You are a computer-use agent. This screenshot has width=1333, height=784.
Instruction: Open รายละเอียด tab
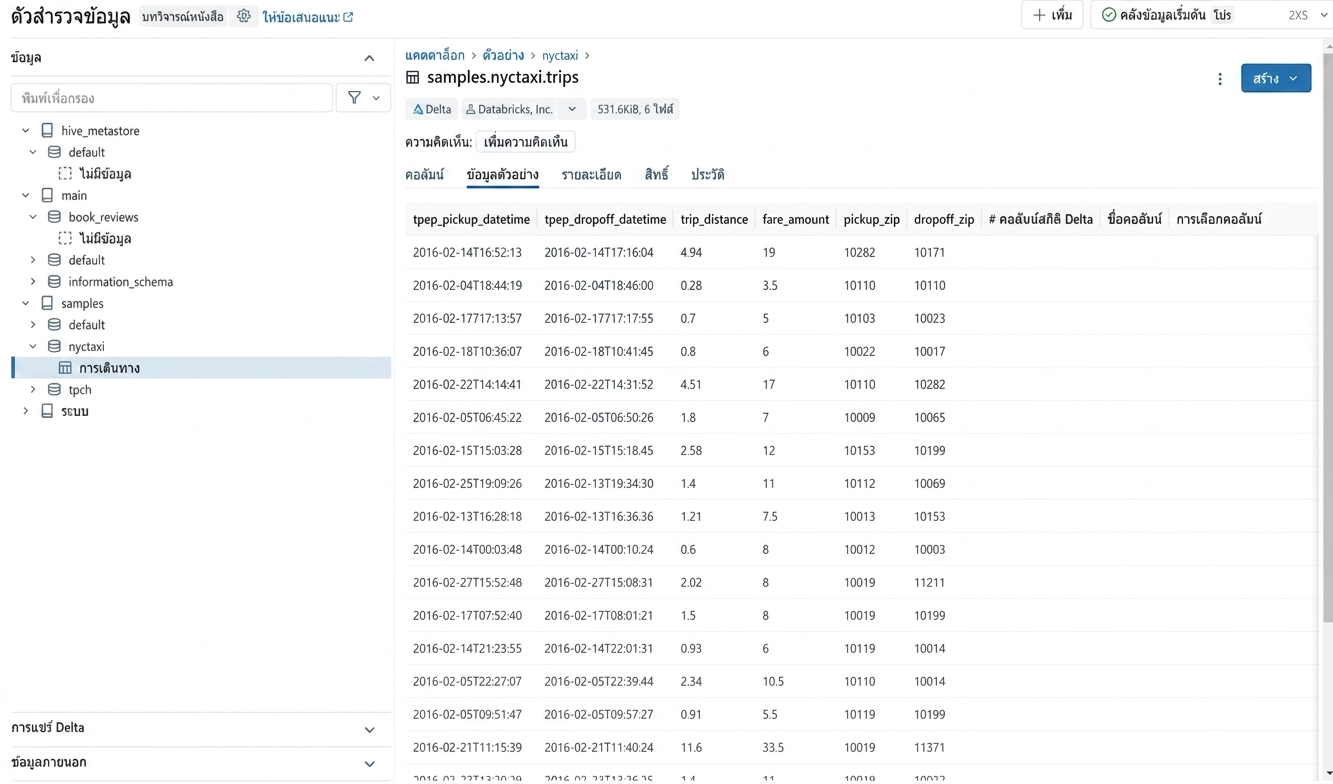591,175
